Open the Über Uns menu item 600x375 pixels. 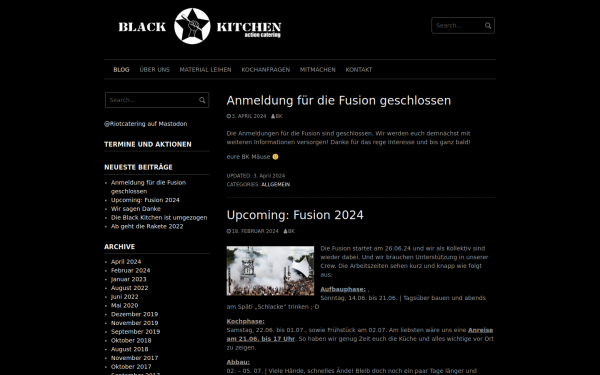click(x=155, y=70)
